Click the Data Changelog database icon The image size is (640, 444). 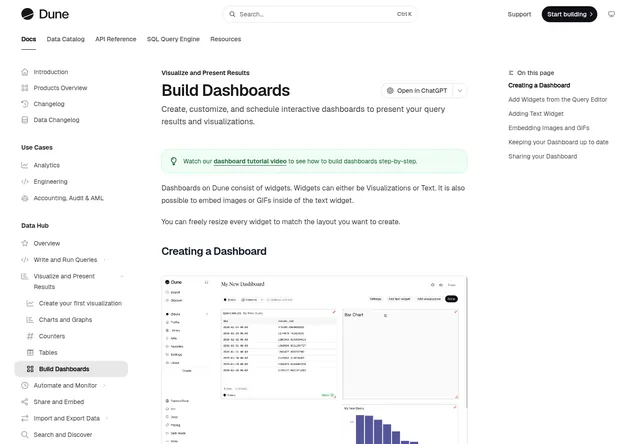(x=25, y=120)
